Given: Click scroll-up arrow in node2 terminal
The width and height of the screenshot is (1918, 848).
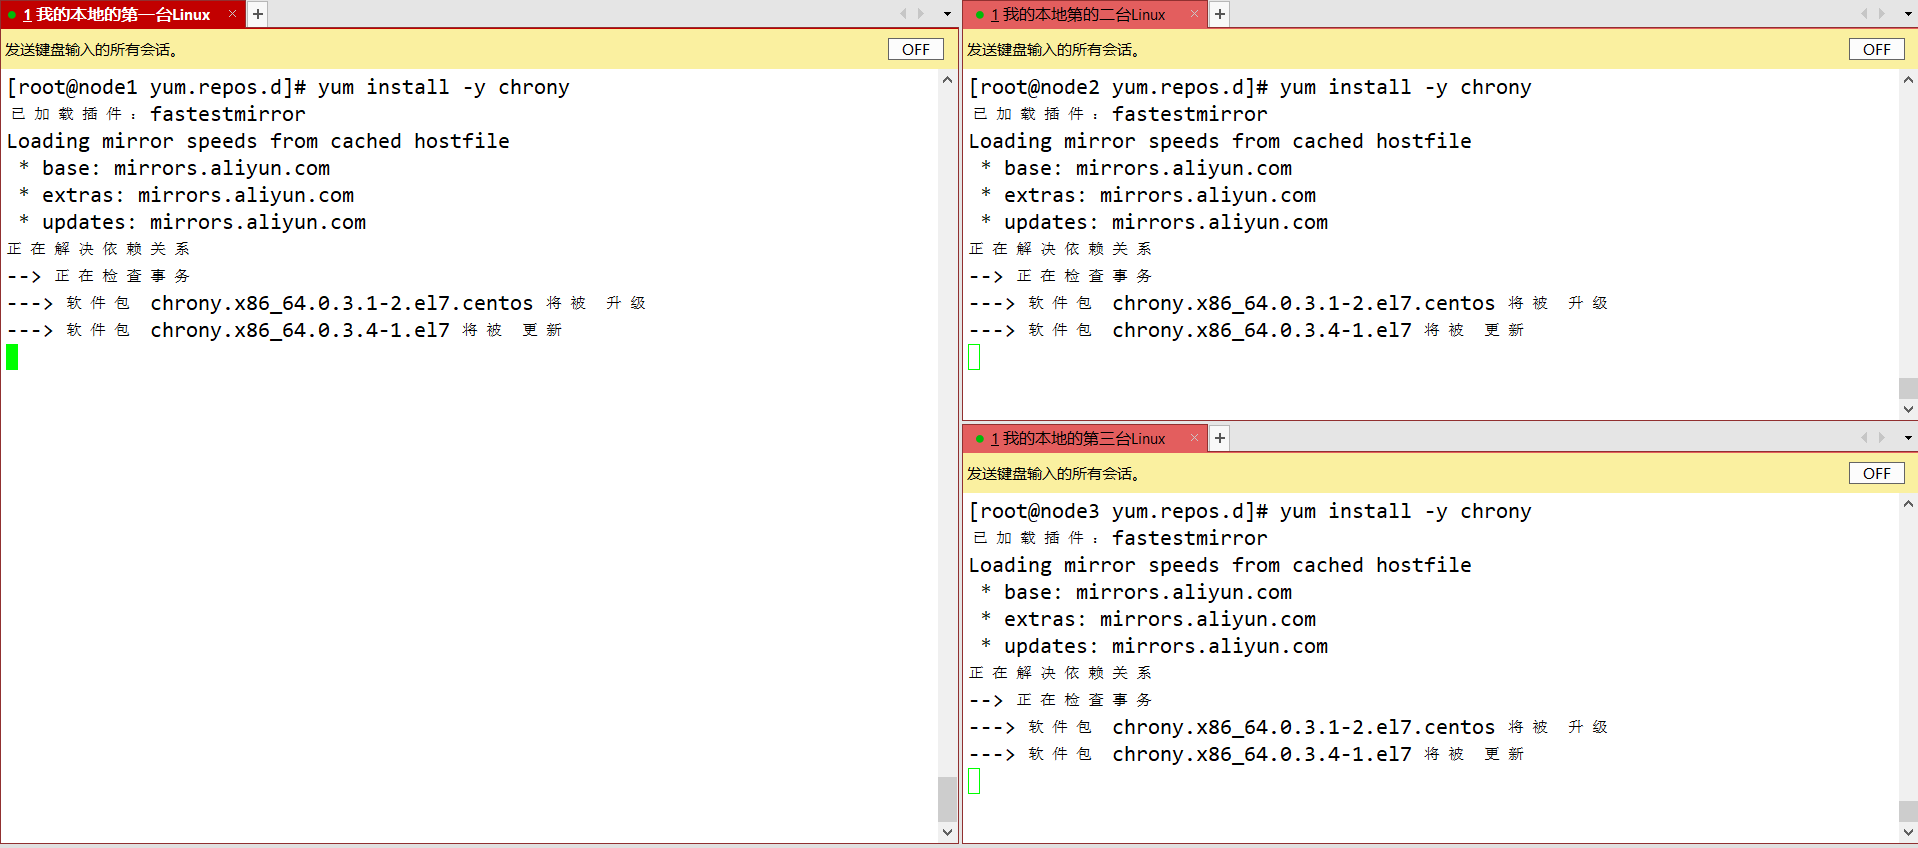Looking at the screenshot, I should (x=1908, y=80).
